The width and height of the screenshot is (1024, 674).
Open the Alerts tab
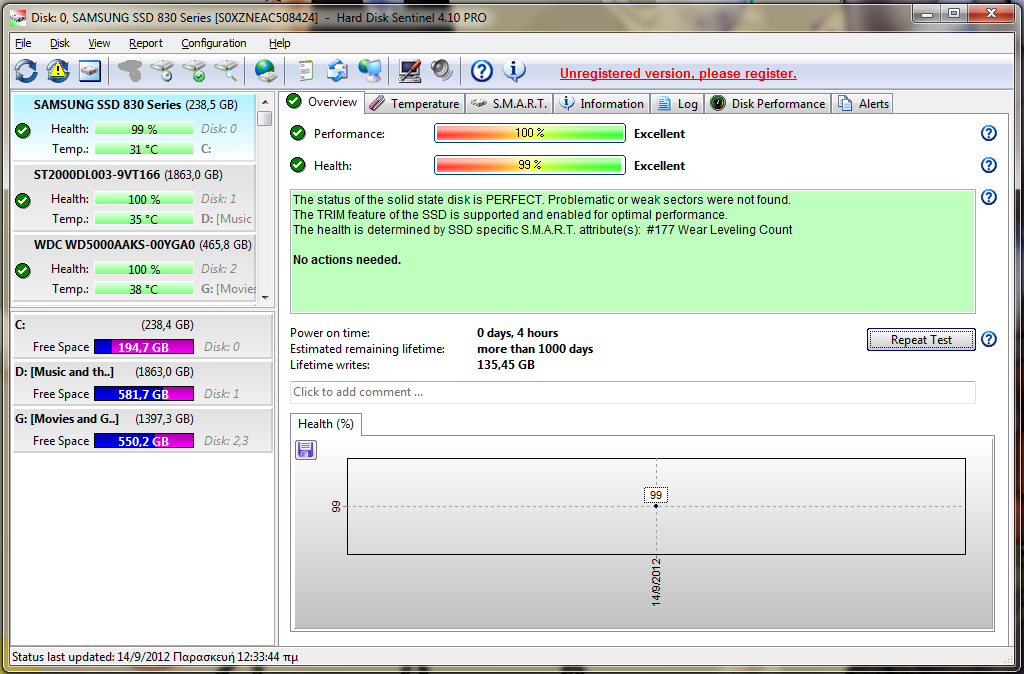coord(863,104)
